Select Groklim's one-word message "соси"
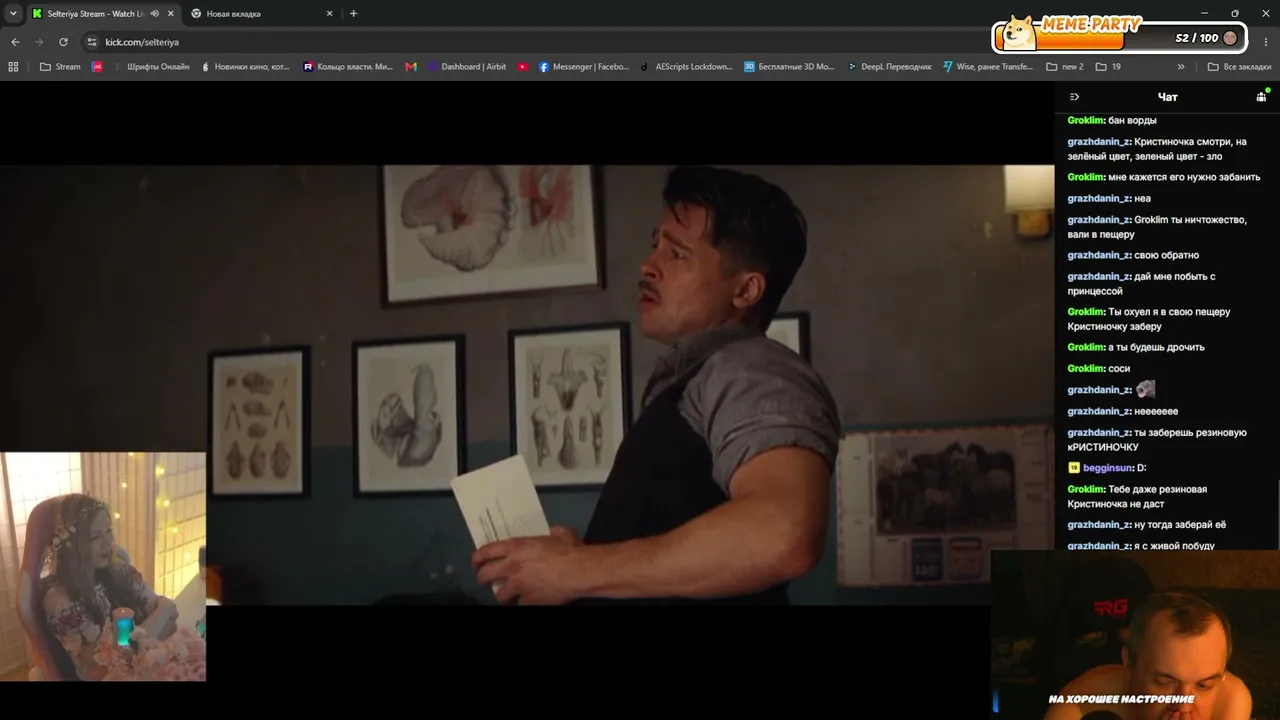The image size is (1280, 720). tap(1099, 368)
